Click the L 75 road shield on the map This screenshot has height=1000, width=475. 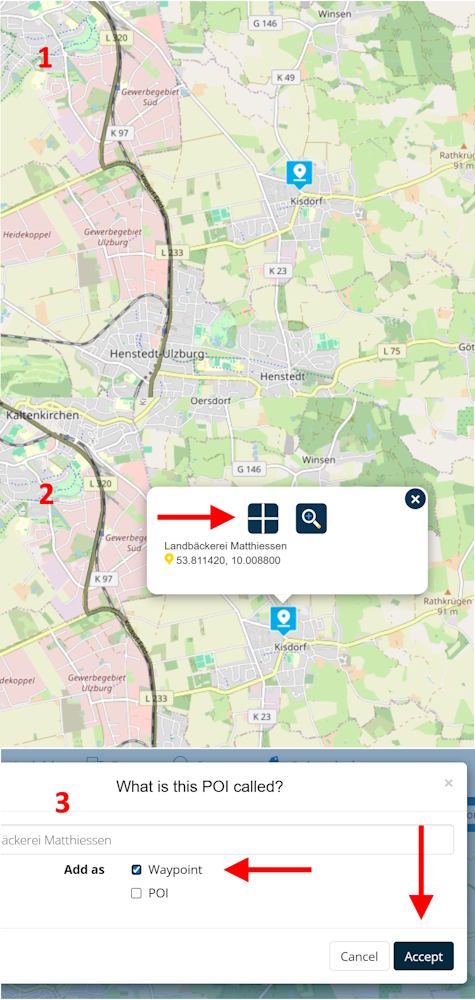pos(391,351)
